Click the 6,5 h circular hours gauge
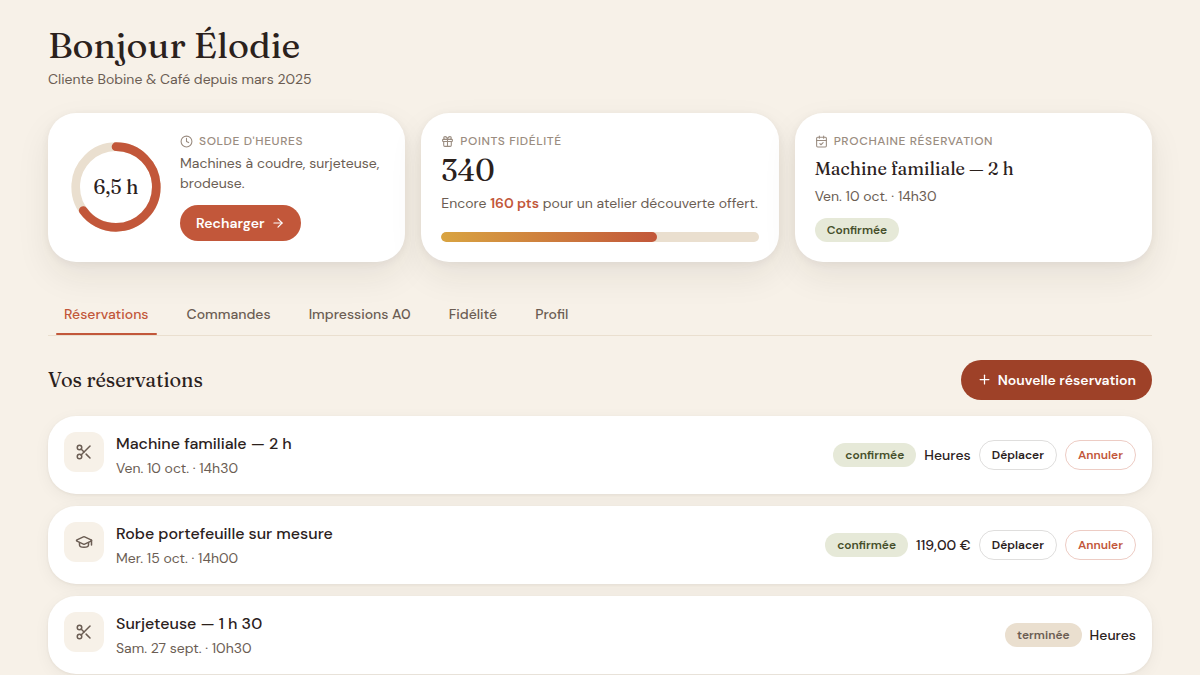 pyautogui.click(x=116, y=187)
